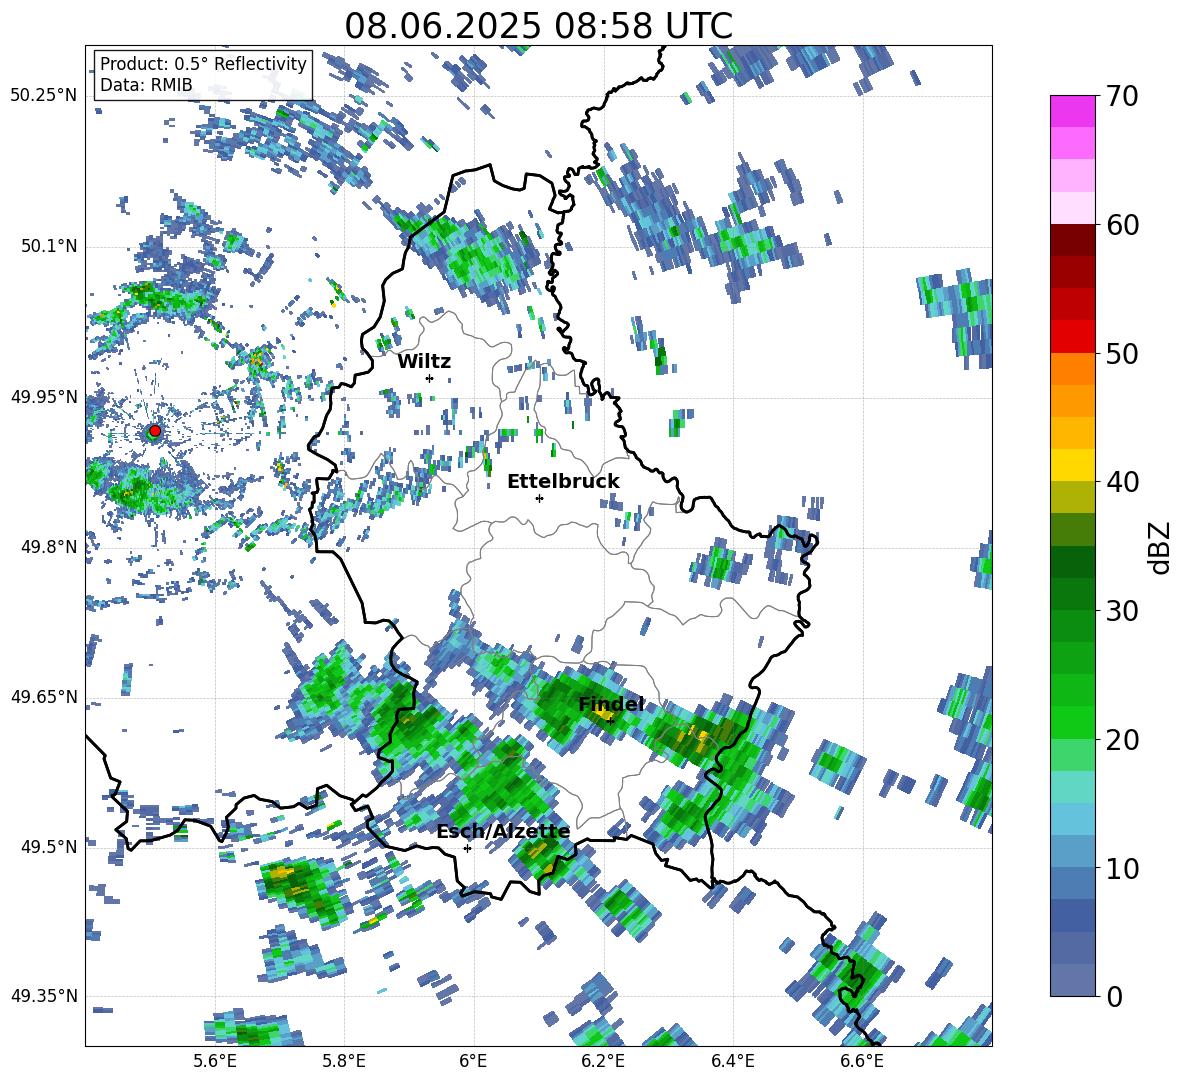Click the Wiltz city label
The height and width of the screenshot is (1081, 1184).
(x=424, y=362)
